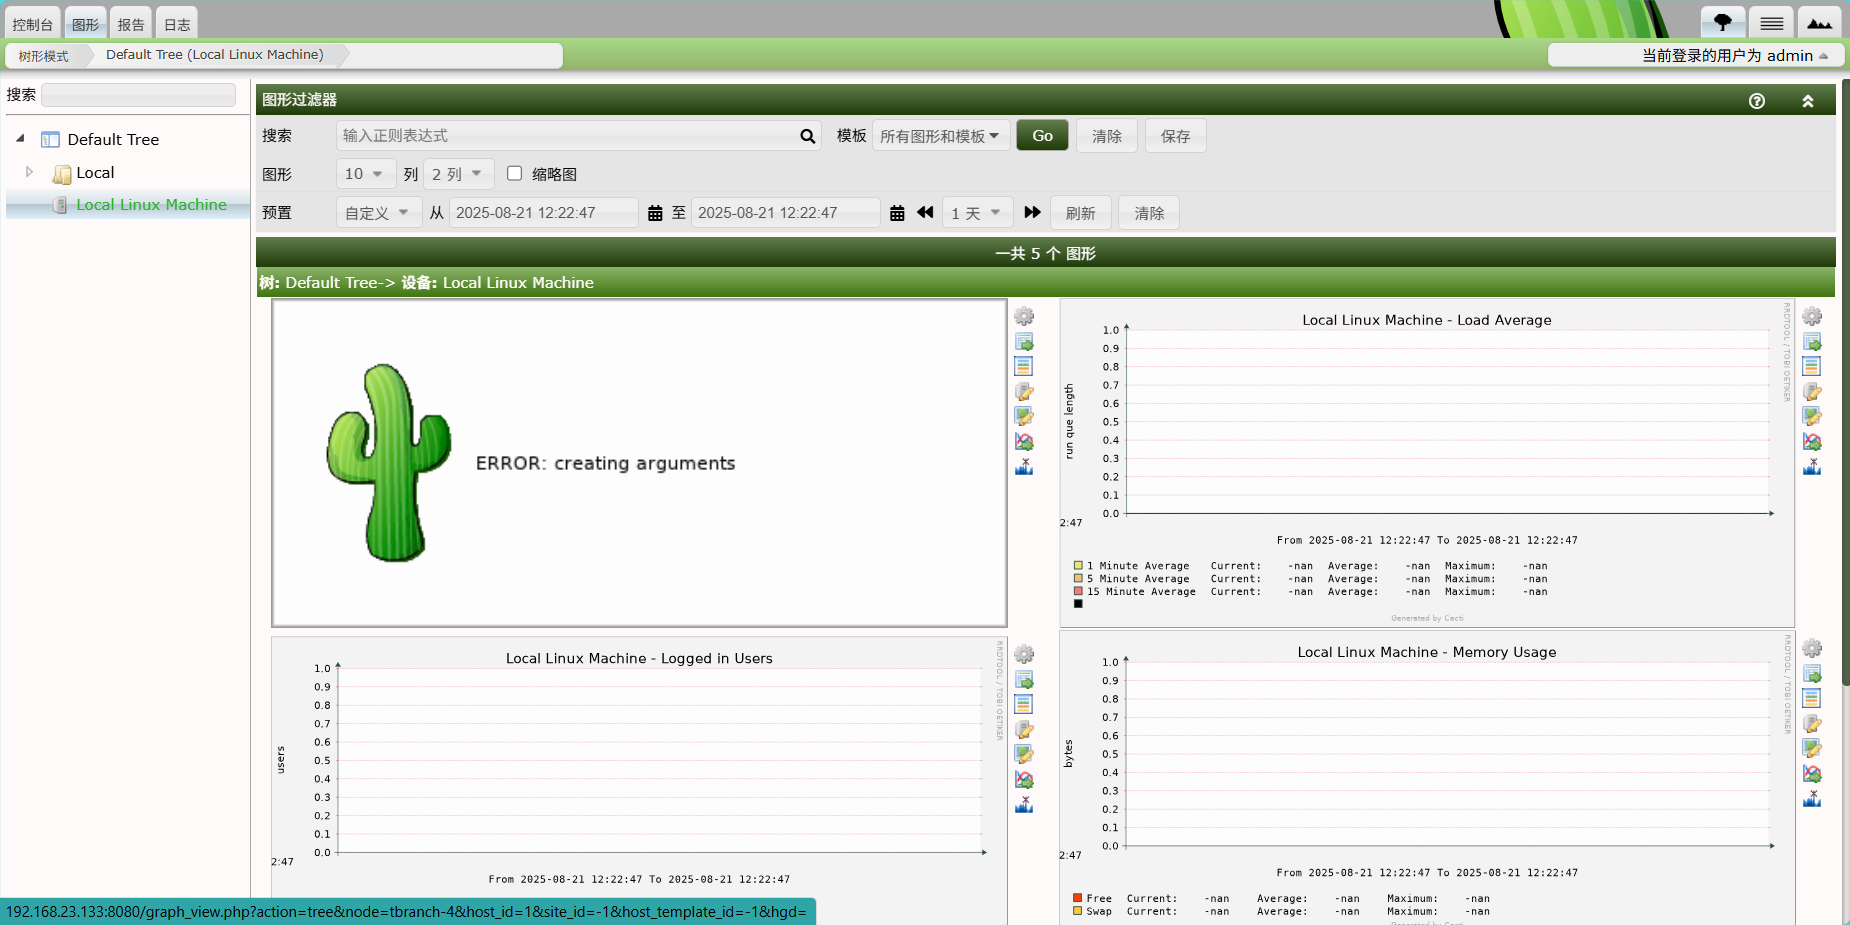Click the help question-mark icon in filter header

tap(1757, 101)
